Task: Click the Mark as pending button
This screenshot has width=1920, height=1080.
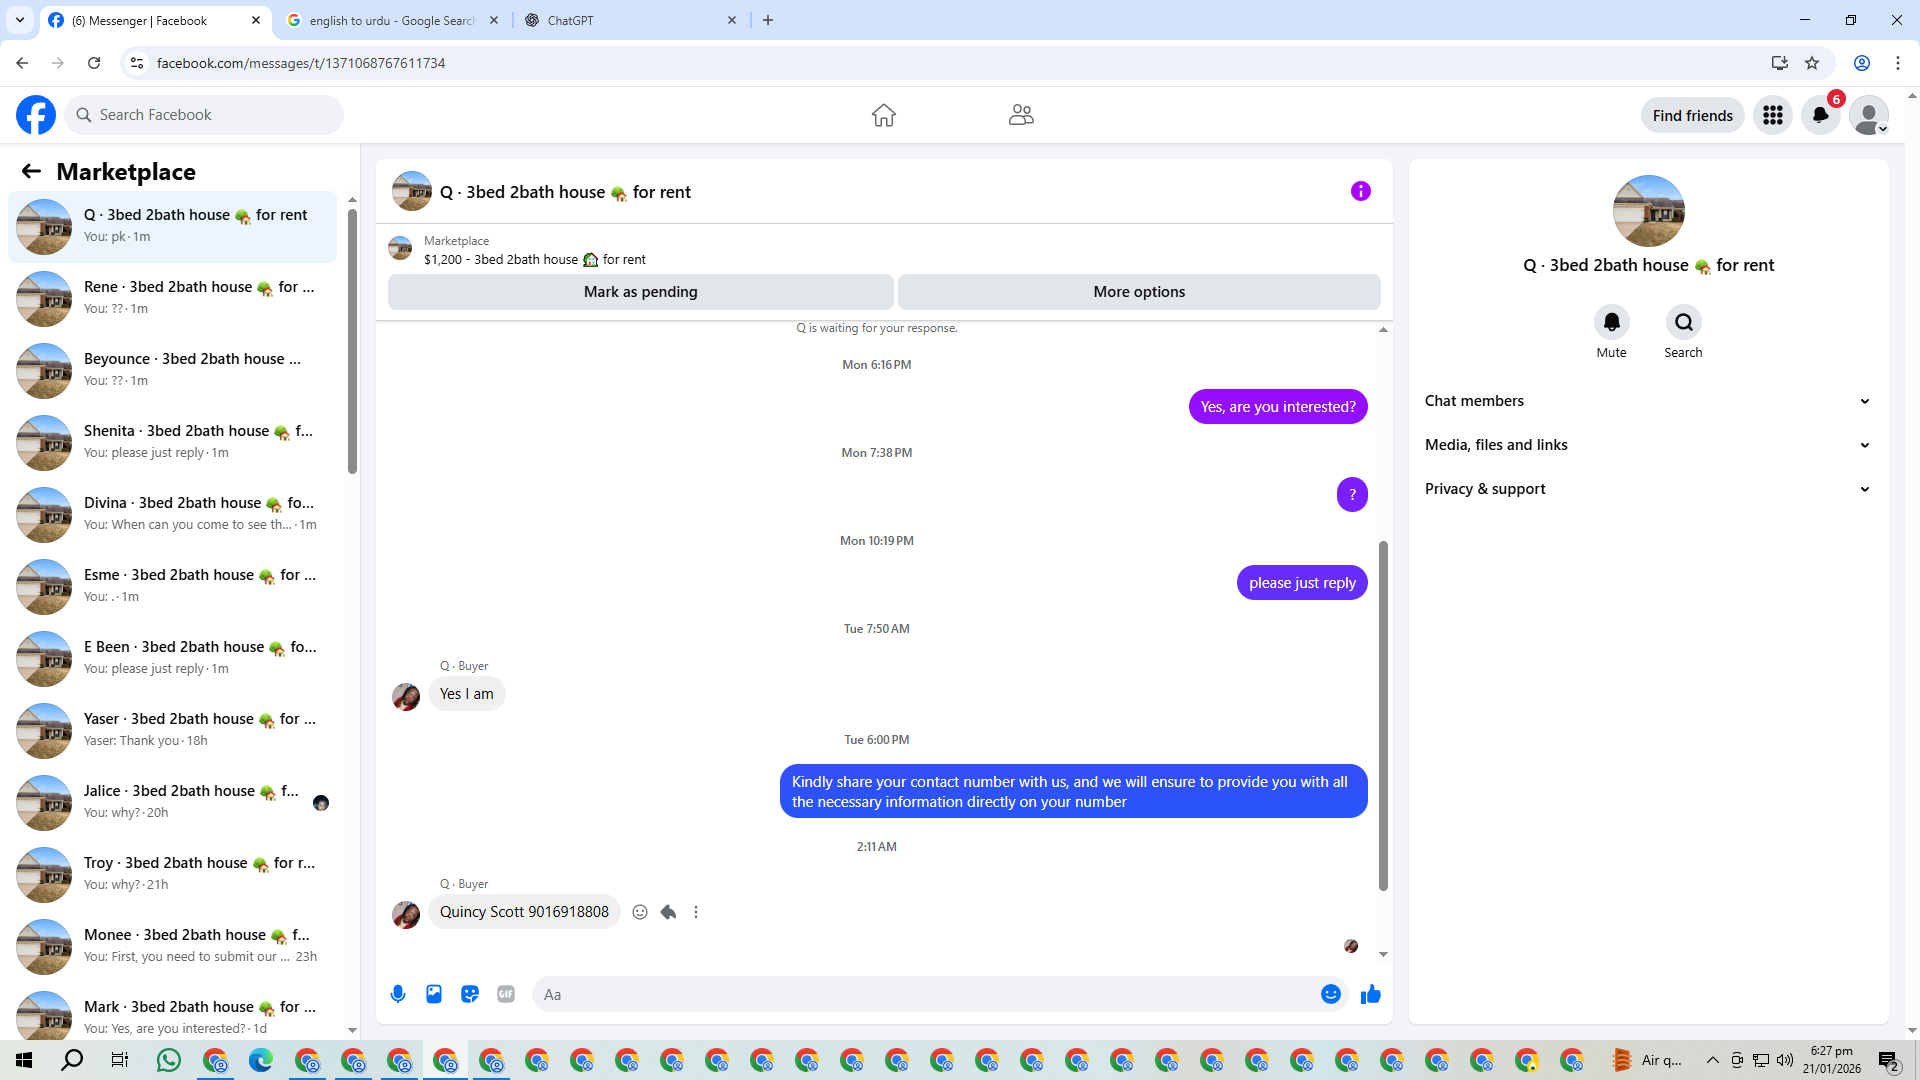Action: tap(640, 292)
